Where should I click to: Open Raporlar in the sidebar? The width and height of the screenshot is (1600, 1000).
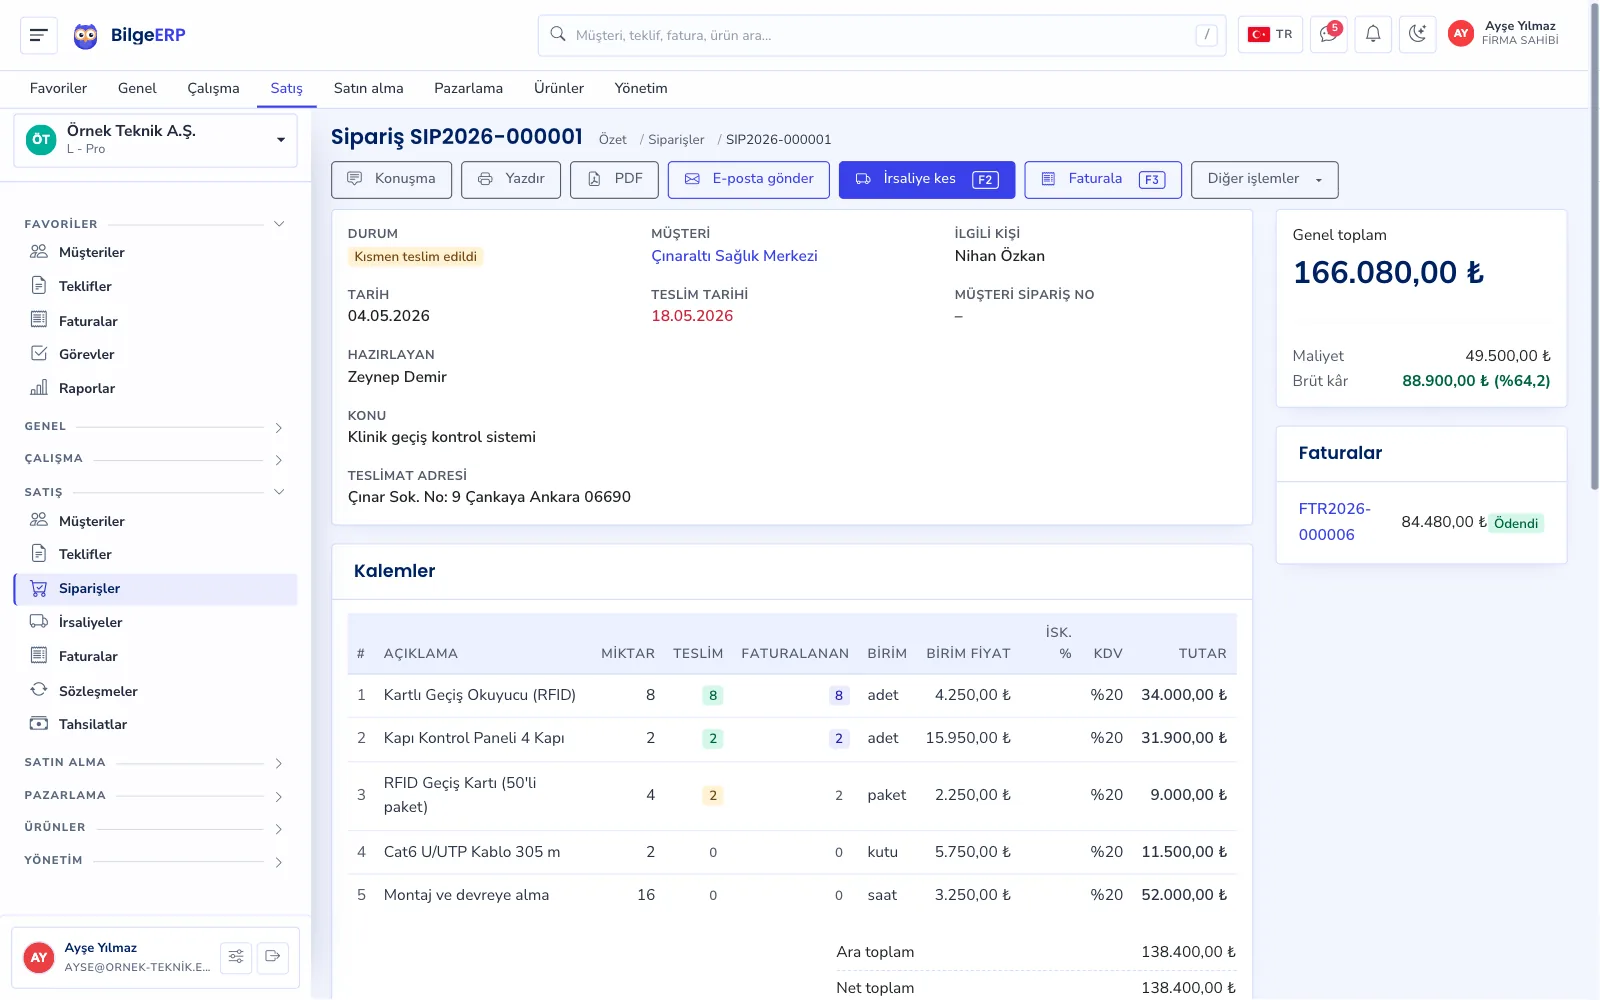tap(155, 388)
